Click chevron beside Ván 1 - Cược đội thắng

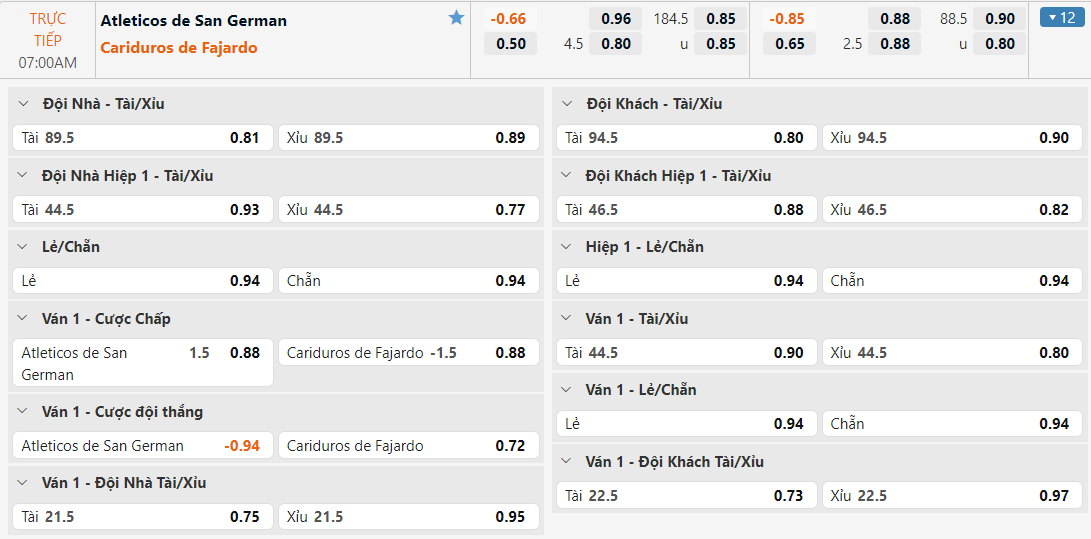tap(24, 412)
